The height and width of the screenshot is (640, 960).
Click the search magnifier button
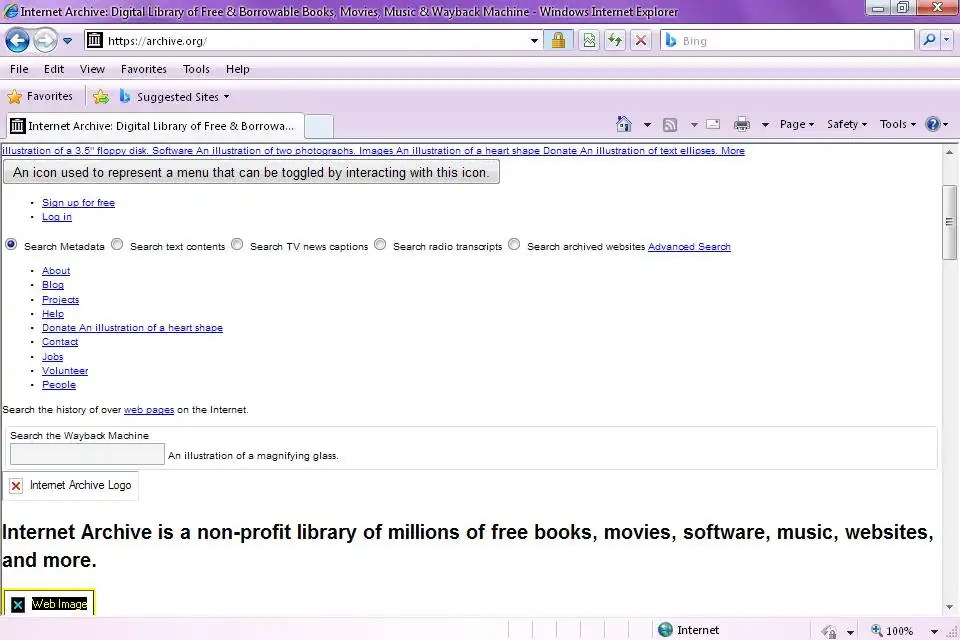(929, 40)
